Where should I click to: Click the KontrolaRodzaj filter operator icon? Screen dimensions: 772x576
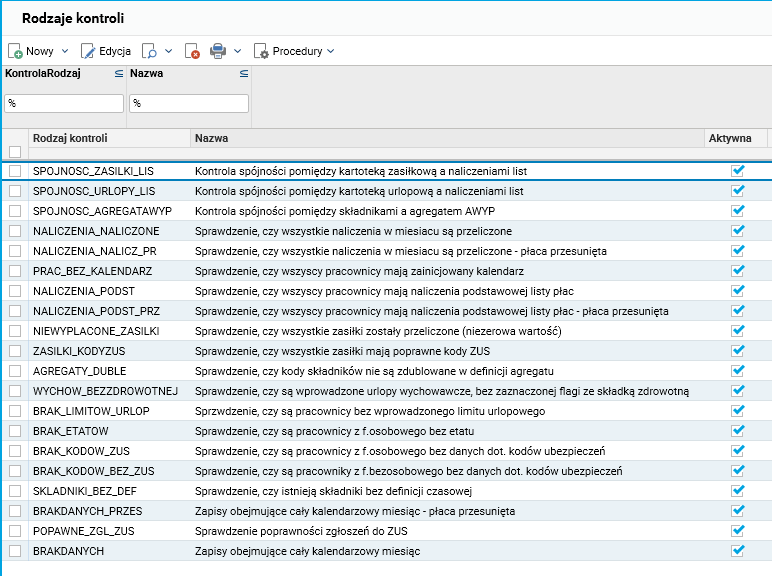tap(118, 74)
